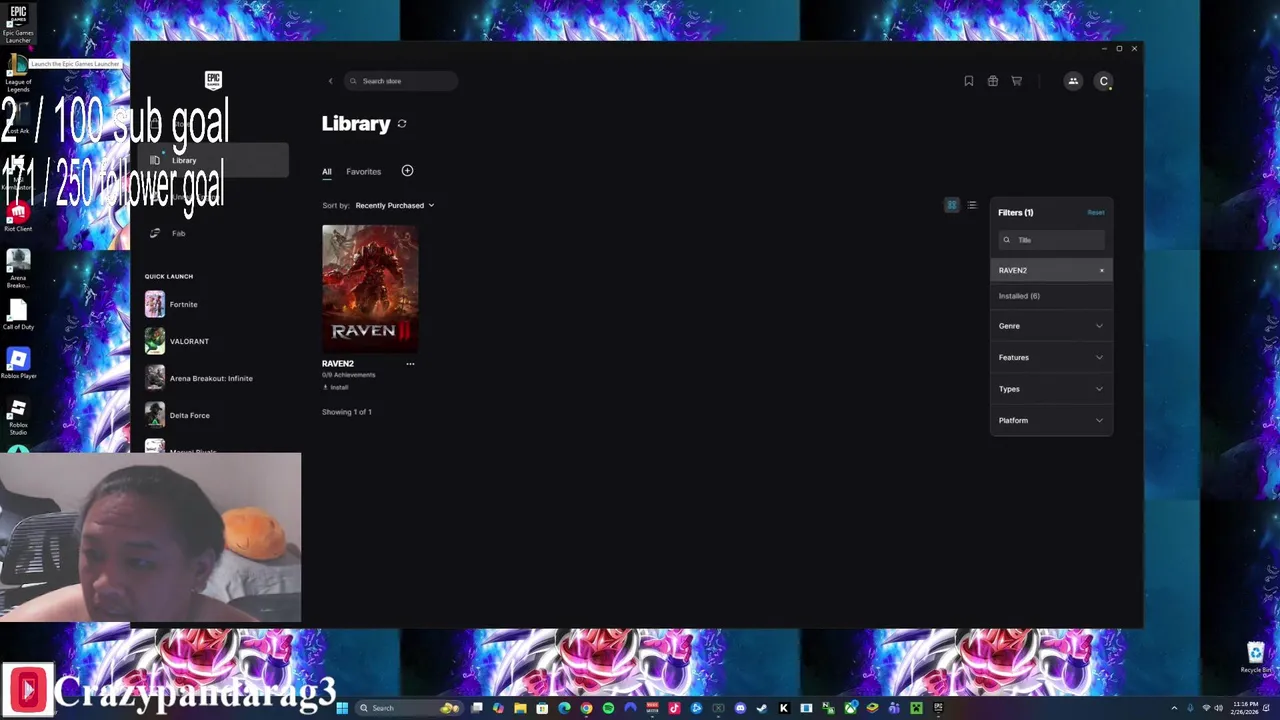Open the RAVEN2 game cover thumbnail
The width and height of the screenshot is (1280, 720).
coord(370,288)
